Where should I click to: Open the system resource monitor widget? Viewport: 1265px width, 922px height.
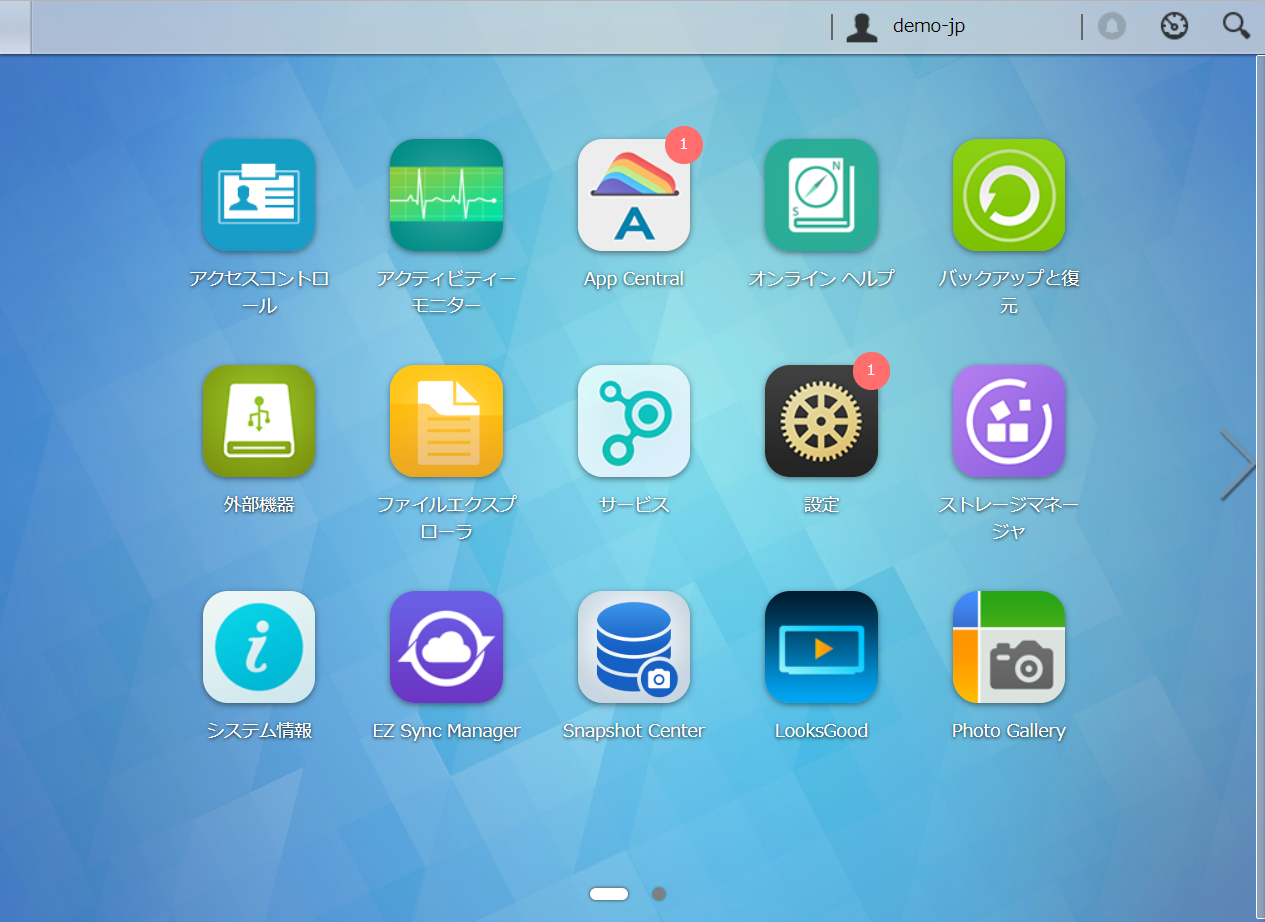(1174, 26)
